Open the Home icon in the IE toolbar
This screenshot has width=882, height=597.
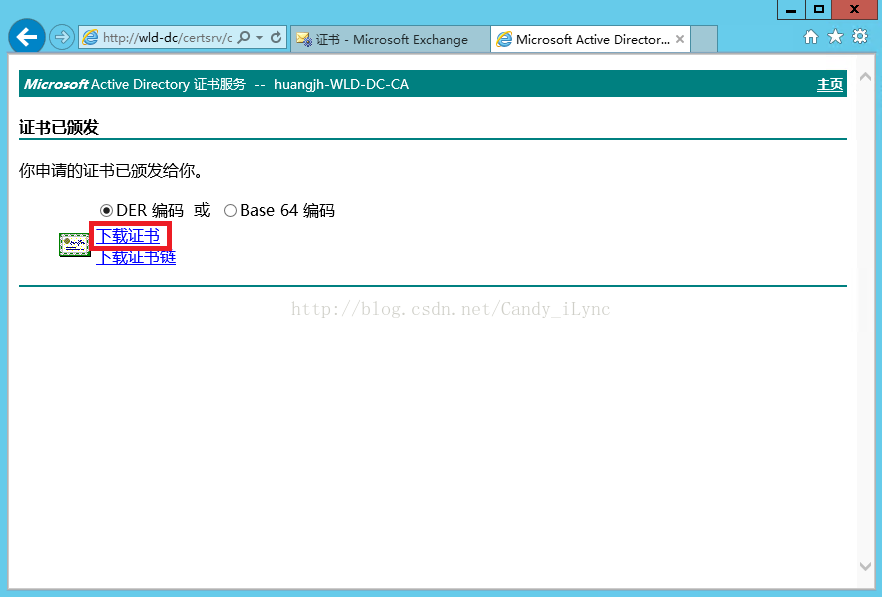tap(812, 37)
